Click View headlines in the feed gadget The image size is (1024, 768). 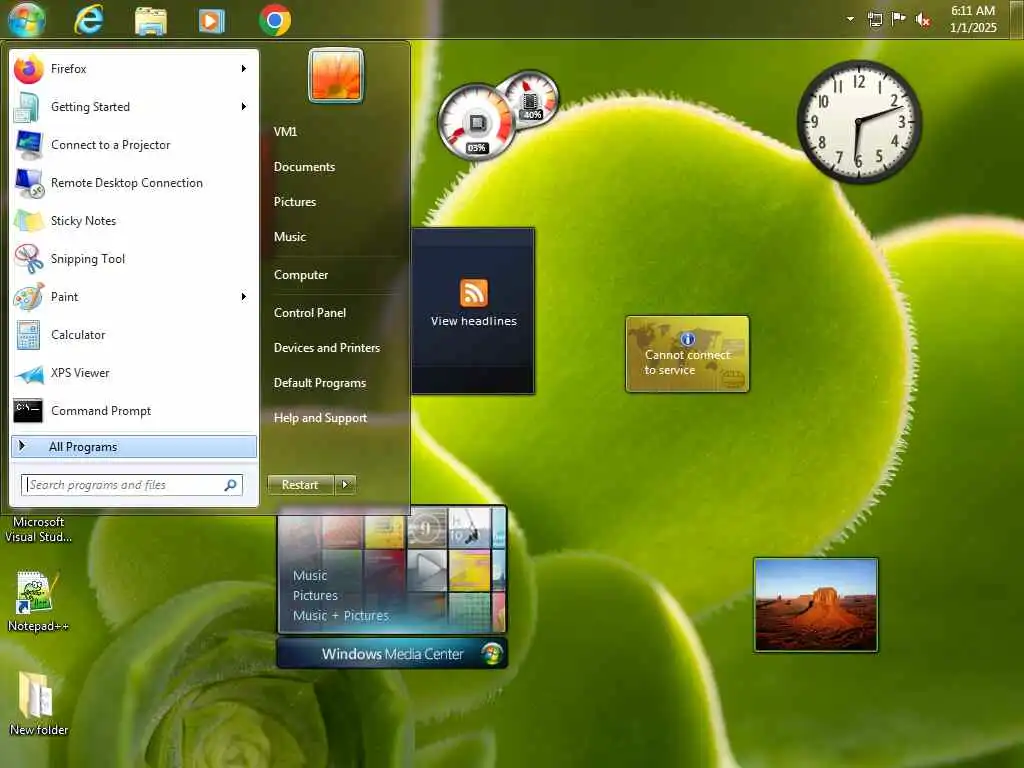point(473,321)
